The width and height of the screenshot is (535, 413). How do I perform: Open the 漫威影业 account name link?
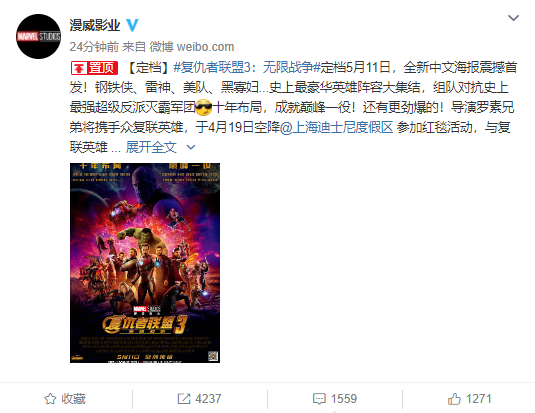[x=95, y=25]
